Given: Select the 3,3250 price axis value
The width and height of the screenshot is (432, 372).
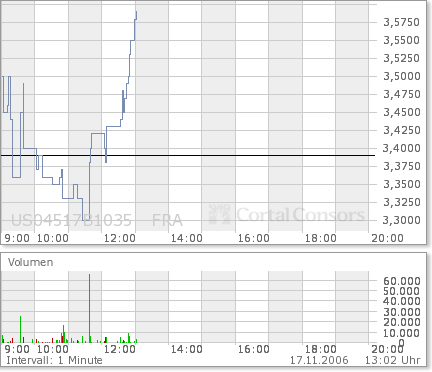Looking at the screenshot, I should (x=401, y=202).
